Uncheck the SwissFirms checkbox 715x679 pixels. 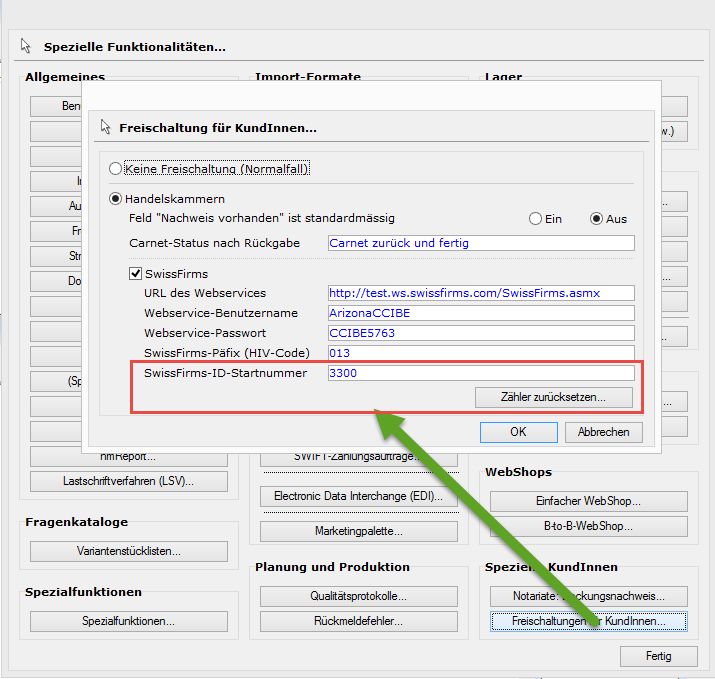coord(136,273)
